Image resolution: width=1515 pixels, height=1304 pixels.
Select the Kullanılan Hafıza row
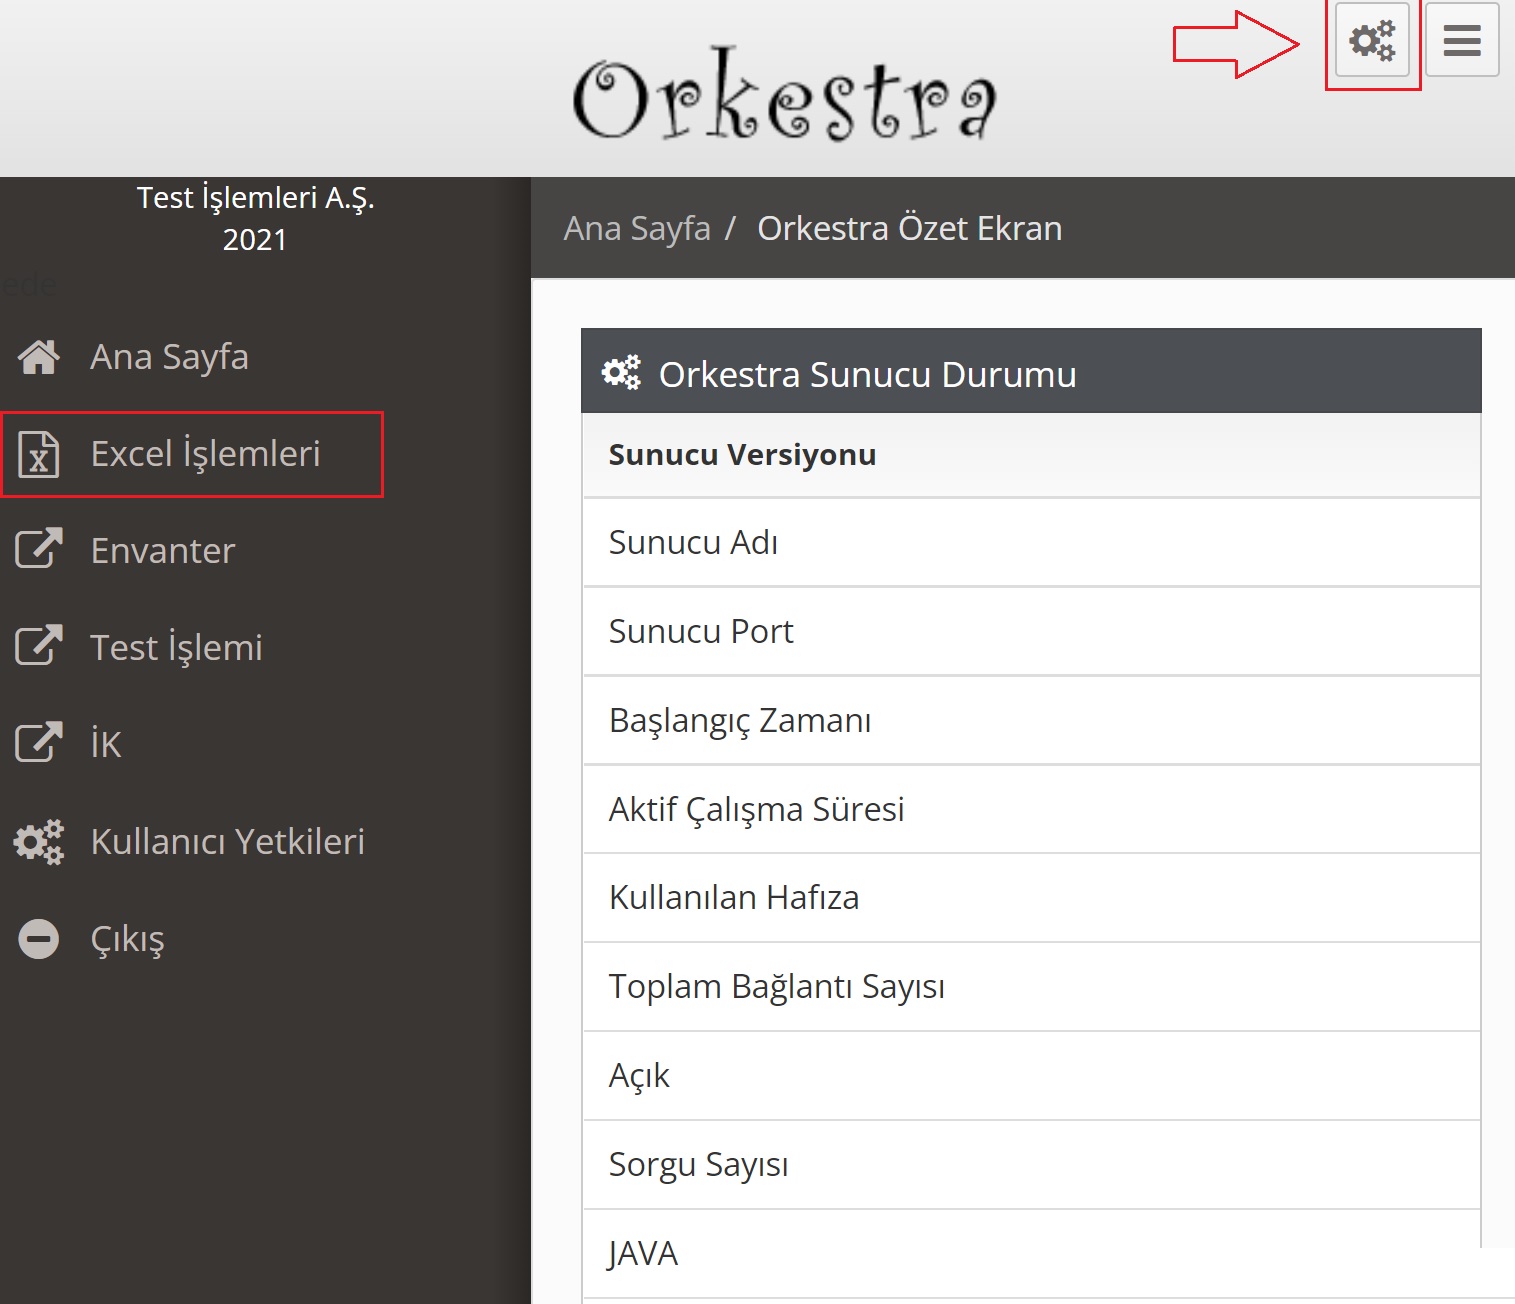pyautogui.click(x=1030, y=897)
